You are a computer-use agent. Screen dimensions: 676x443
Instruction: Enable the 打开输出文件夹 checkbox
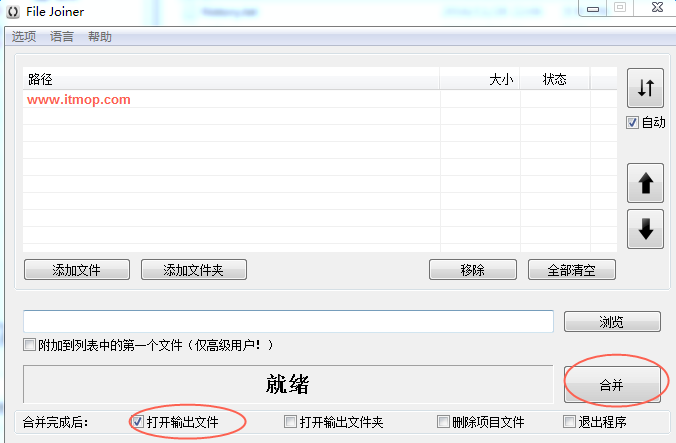tap(291, 421)
